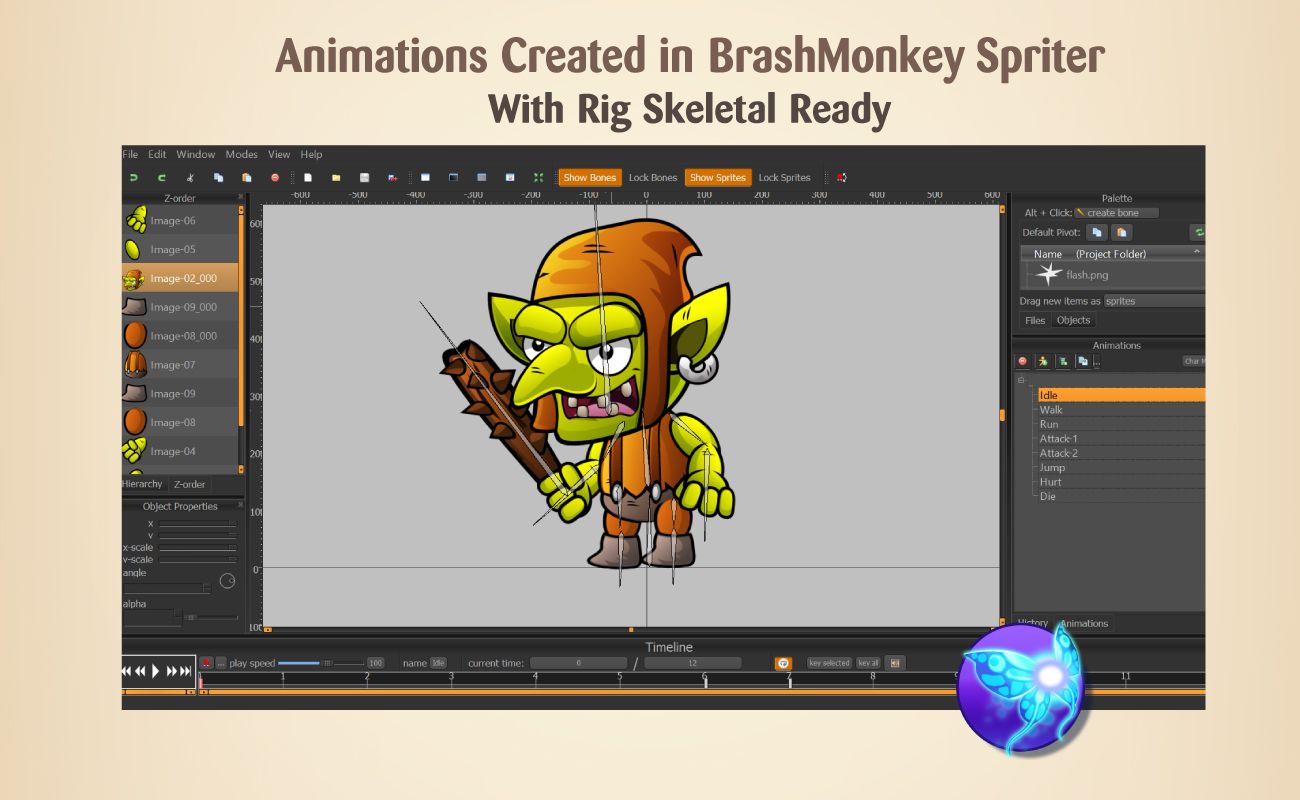The width and height of the screenshot is (1300, 800).
Task: Click the red record icon beside play speed
Action: pos(206,663)
